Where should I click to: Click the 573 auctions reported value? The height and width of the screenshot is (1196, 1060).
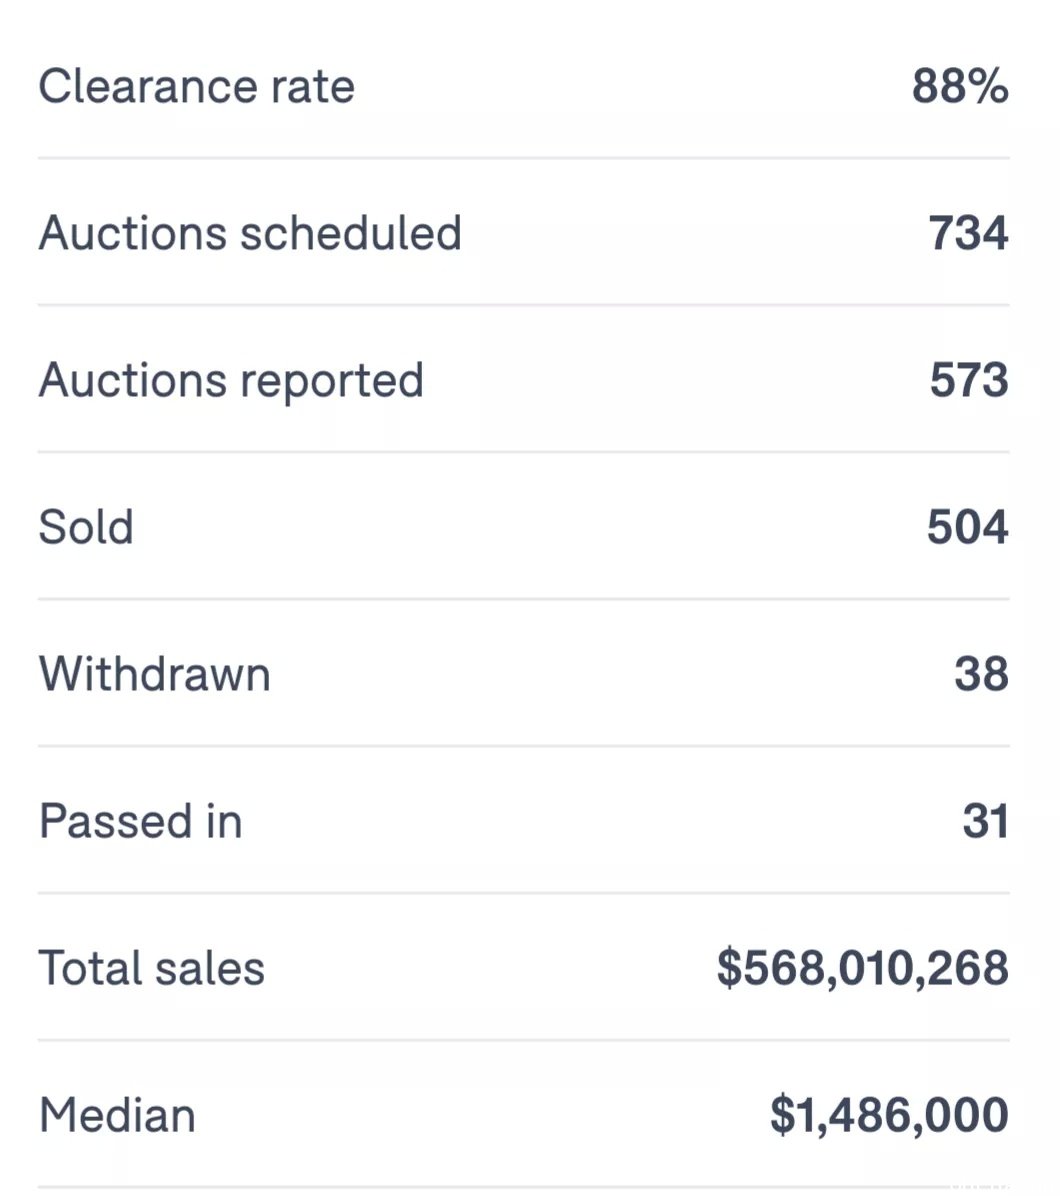[x=969, y=380]
